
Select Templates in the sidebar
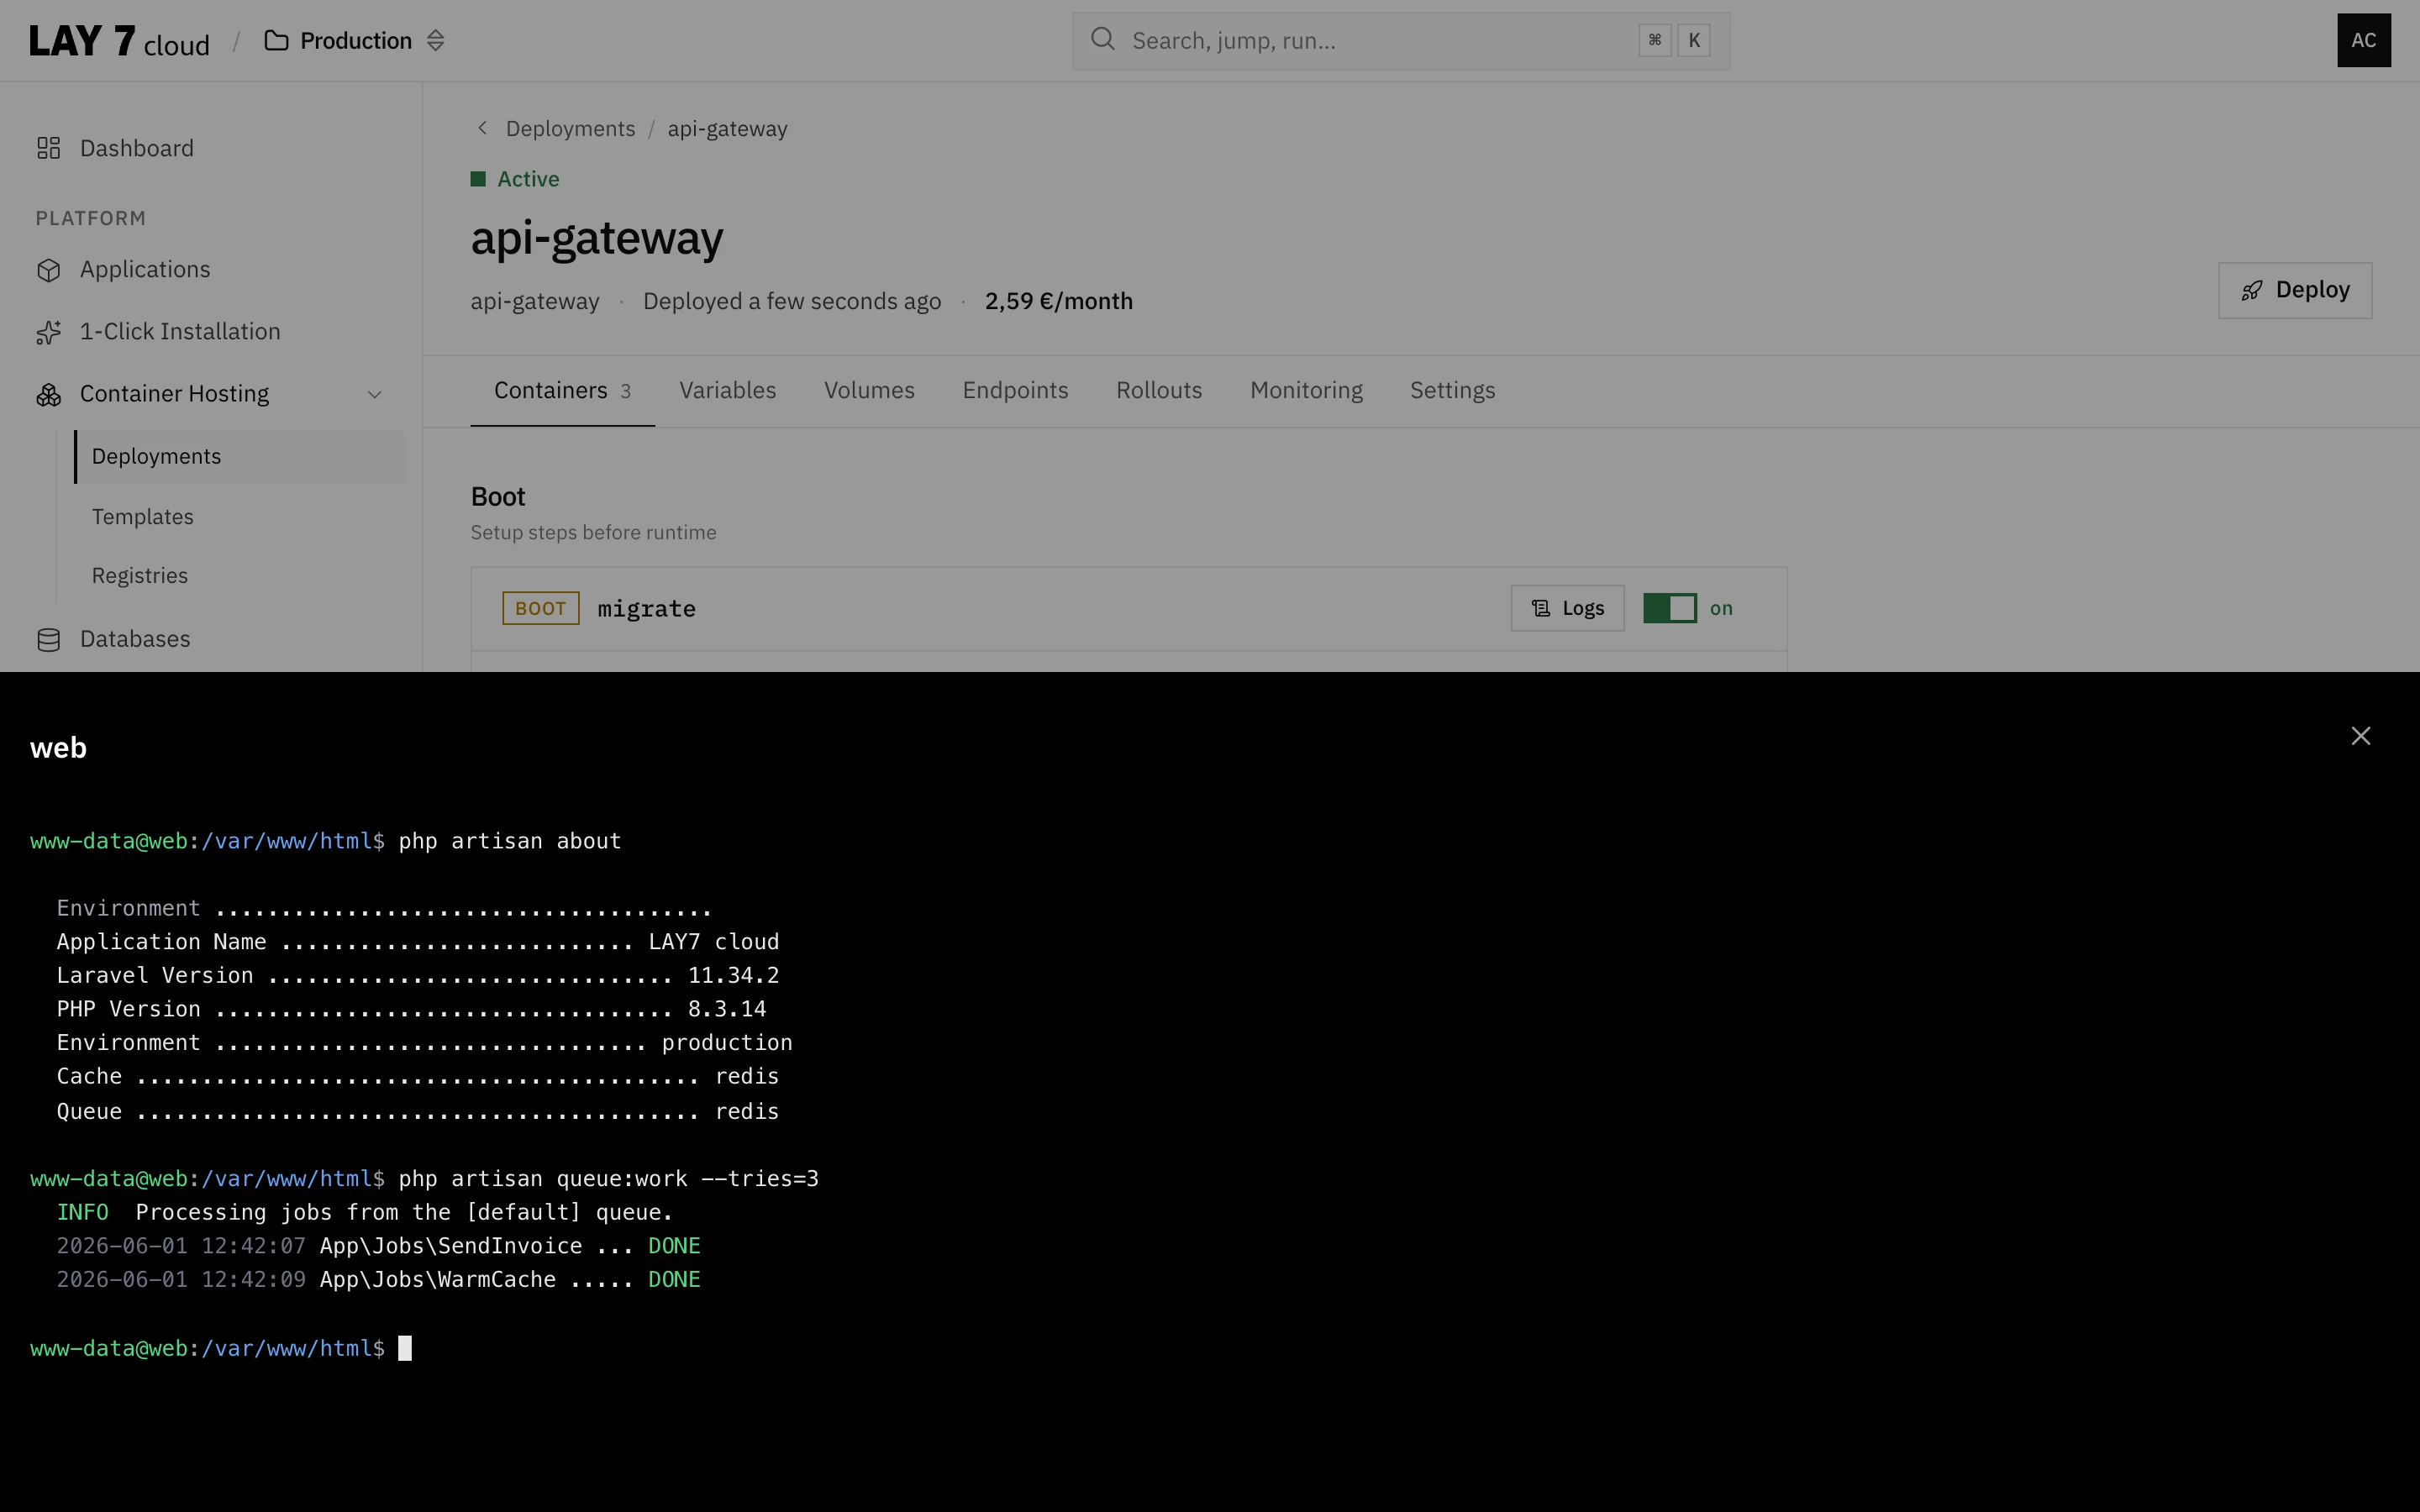click(143, 517)
